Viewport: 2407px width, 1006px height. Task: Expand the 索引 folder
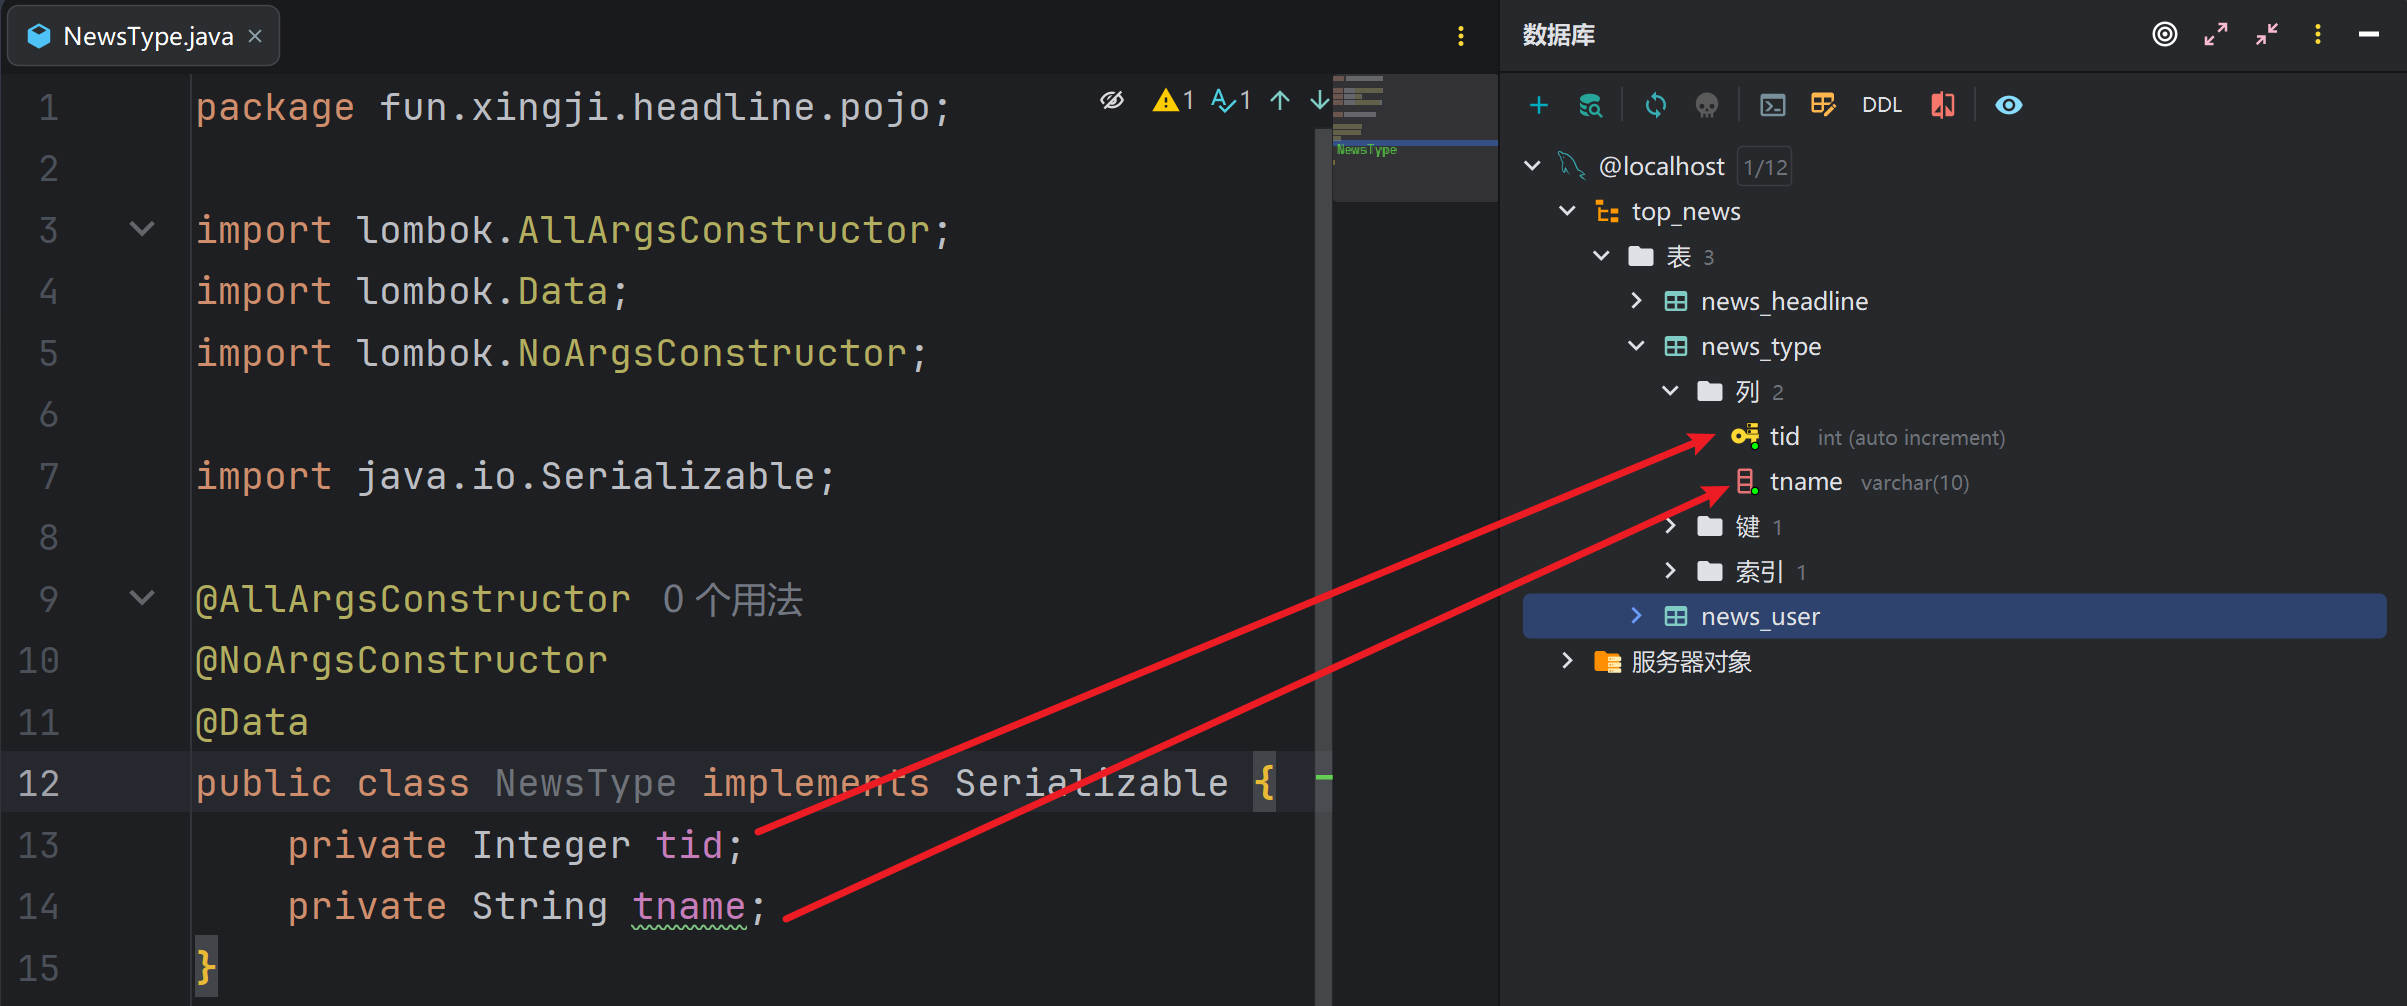pos(1670,571)
